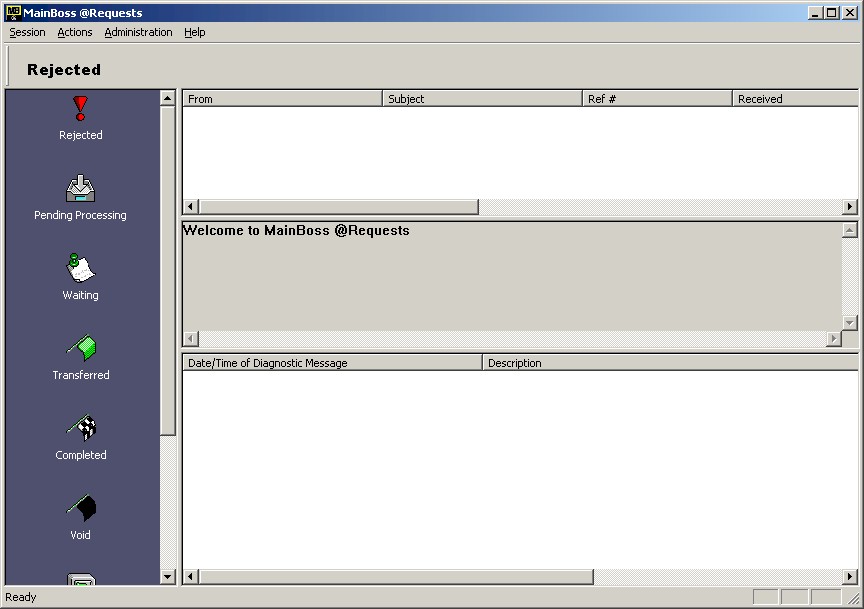Open the Administration menu
This screenshot has width=864, height=609.
click(x=138, y=33)
